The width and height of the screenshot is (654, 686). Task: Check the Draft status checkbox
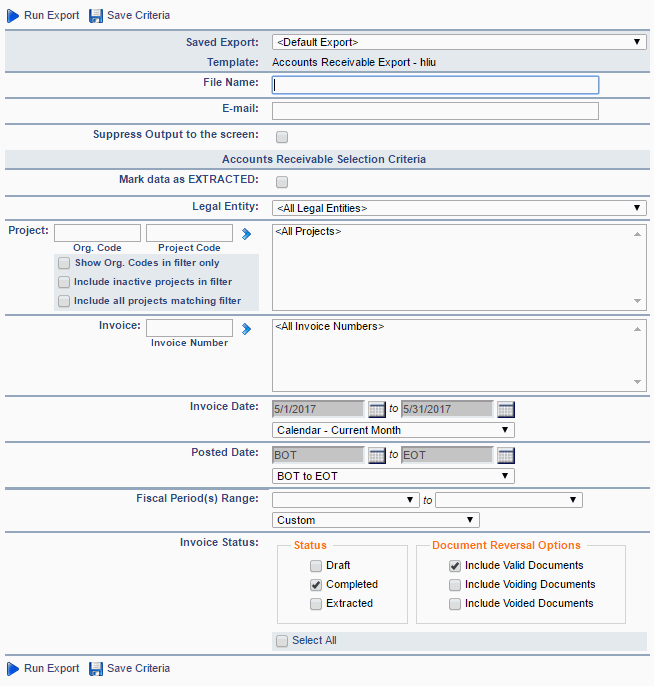tap(316, 566)
